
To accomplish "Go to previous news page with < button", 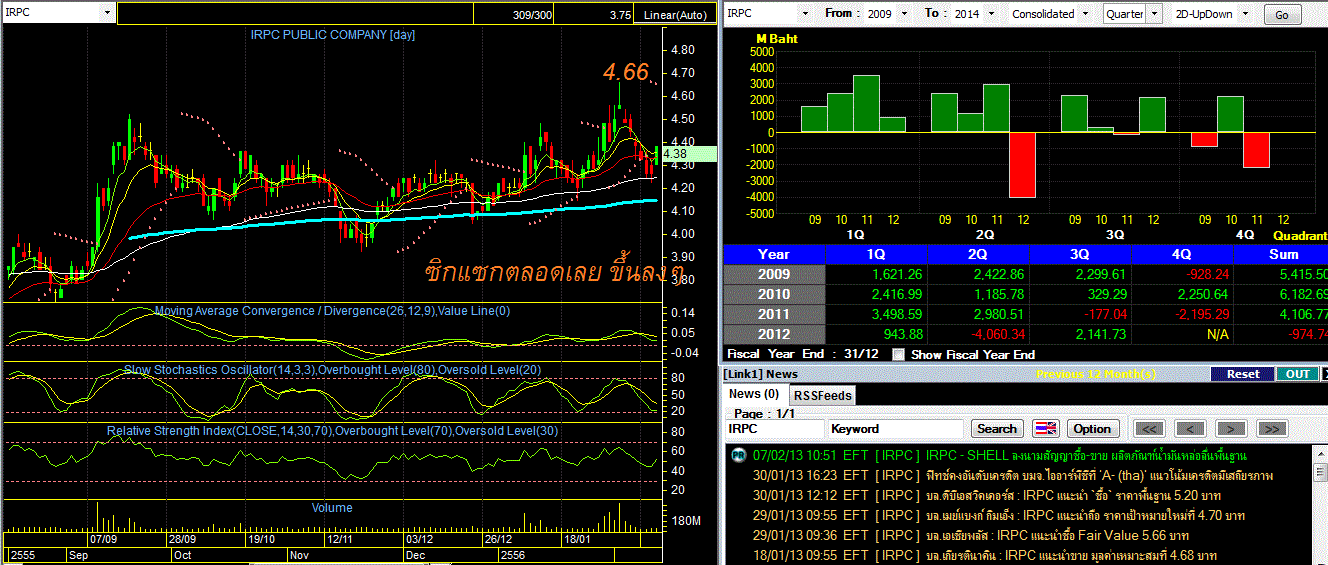I will click(1190, 428).
